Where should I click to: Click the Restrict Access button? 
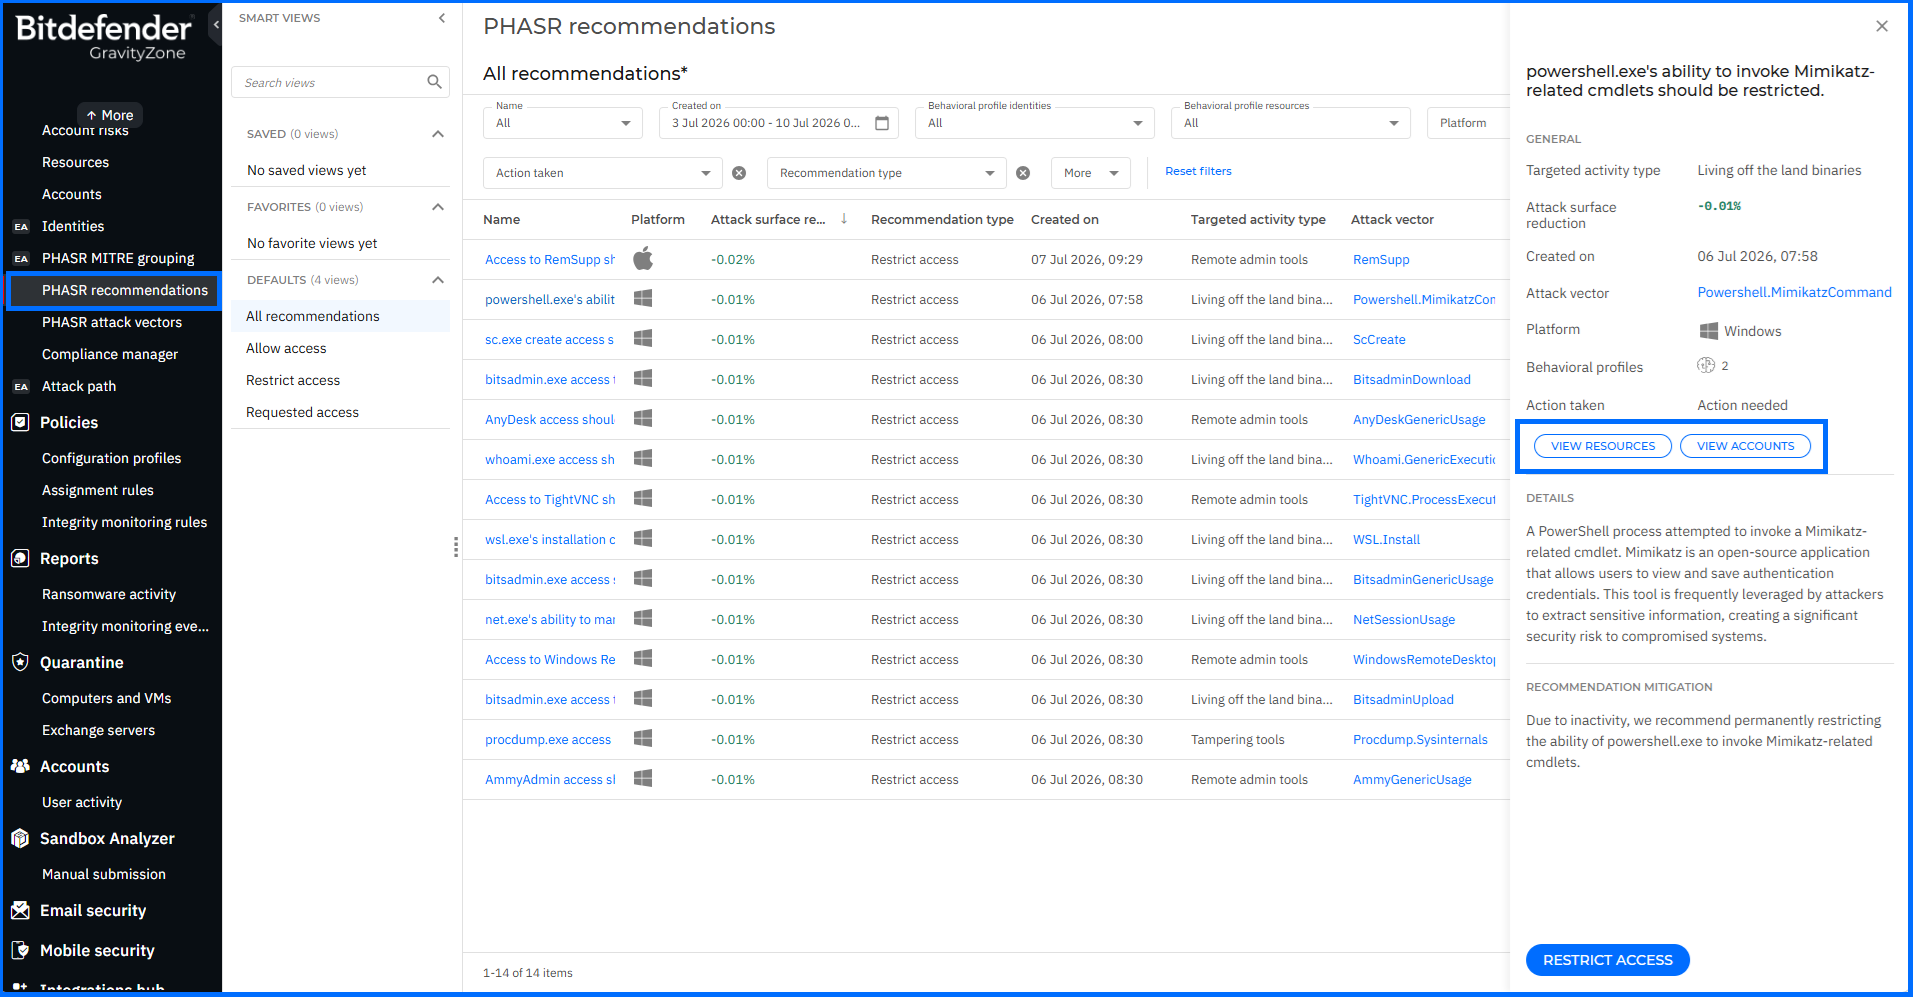(x=1607, y=960)
